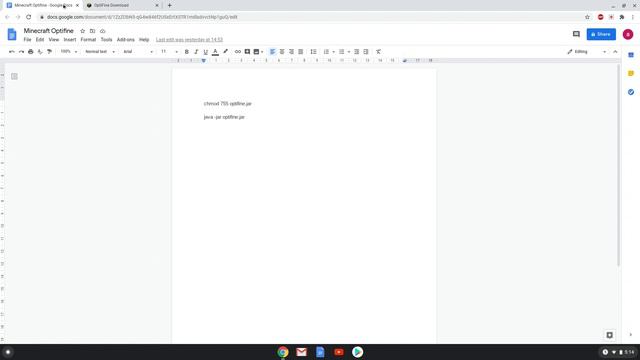Toggle the bulleted list
Image resolution: width=640 pixels, height=360 pixels.
coord(342,52)
